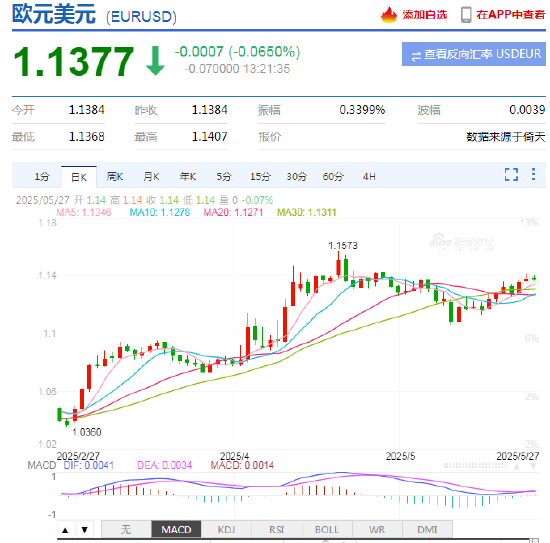Click the DEA: 0.0034 label
Screen dimensions: 550x543
click(165, 465)
